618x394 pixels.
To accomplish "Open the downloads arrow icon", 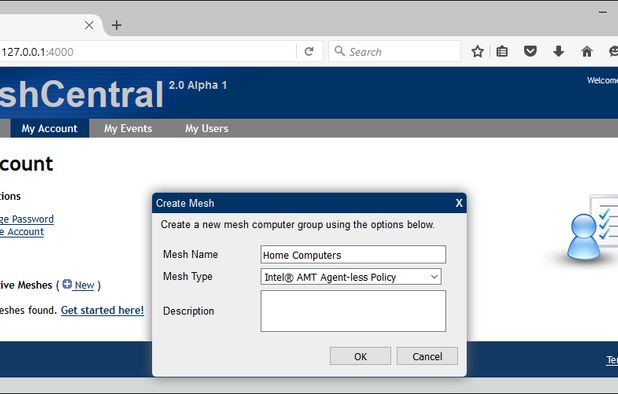I will [558, 51].
